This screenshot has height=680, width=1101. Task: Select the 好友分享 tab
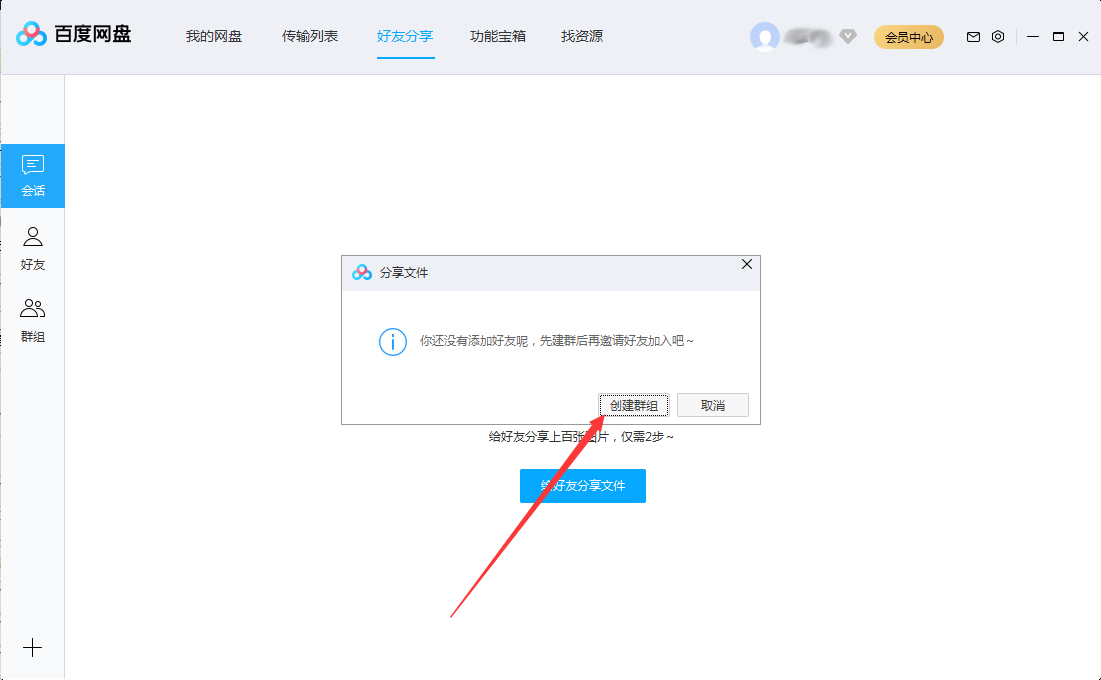pyautogui.click(x=405, y=36)
